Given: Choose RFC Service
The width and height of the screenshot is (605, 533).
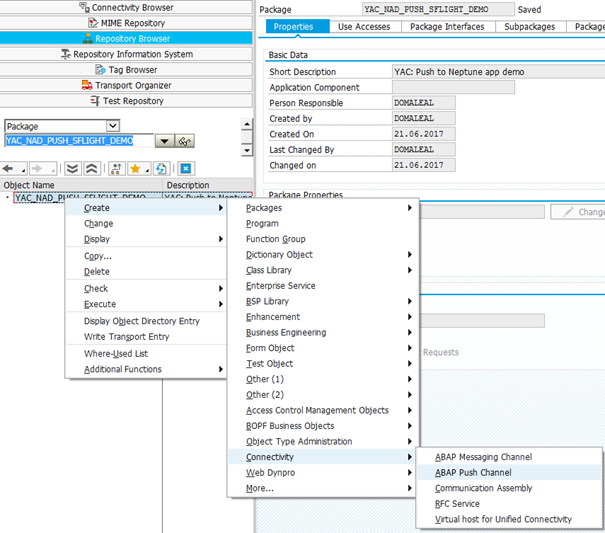Looking at the screenshot, I should 509,504.
